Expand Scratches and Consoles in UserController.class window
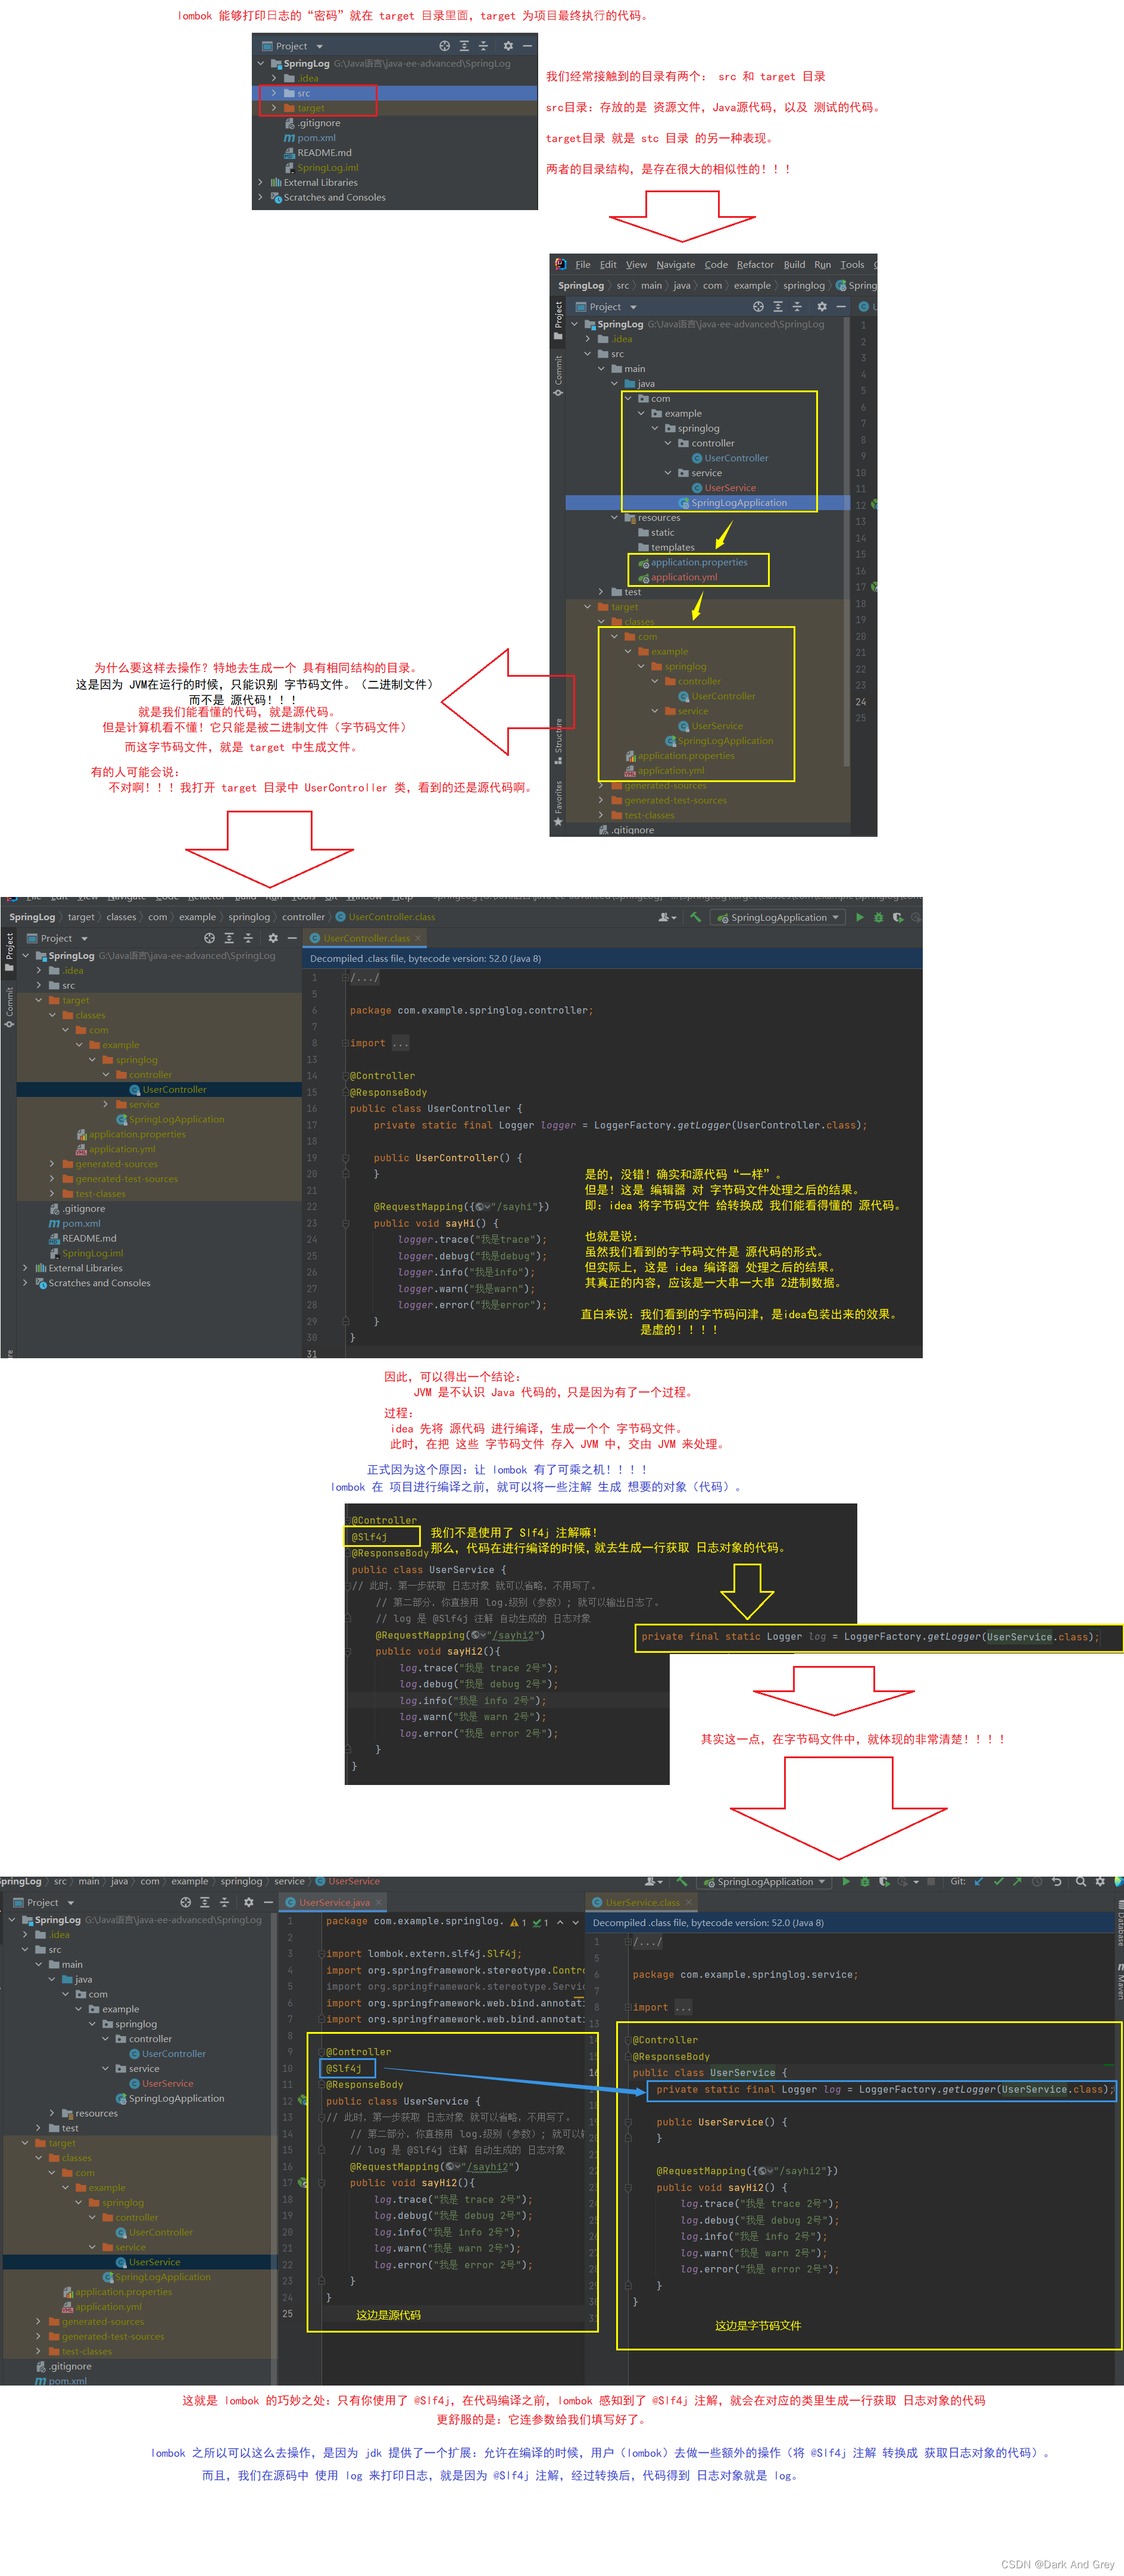 point(25,1283)
